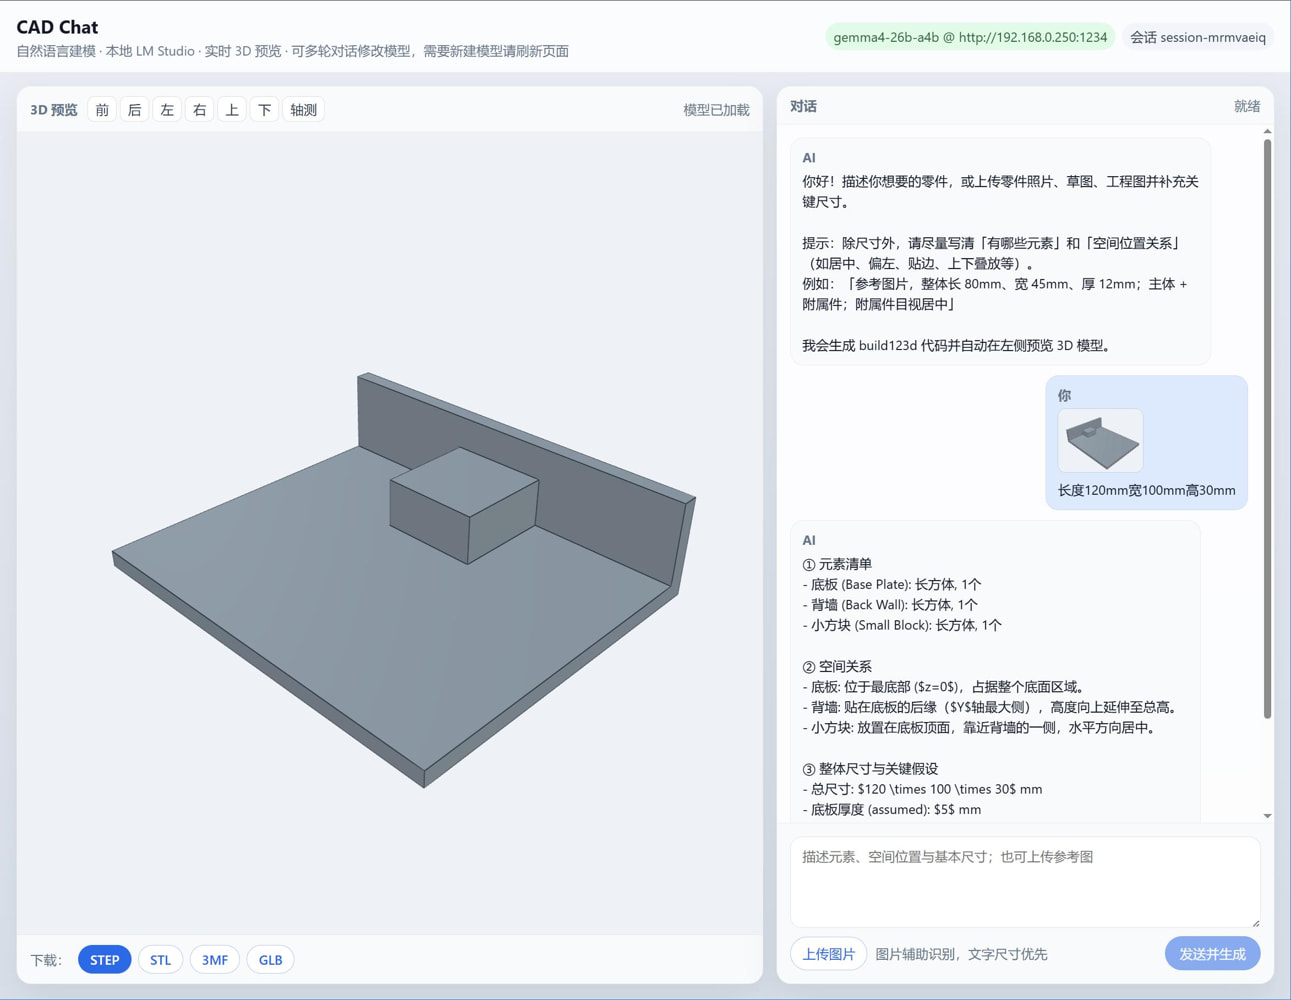This screenshot has height=1000, width=1291.
Task: Download the model as STEP
Action: pos(105,960)
